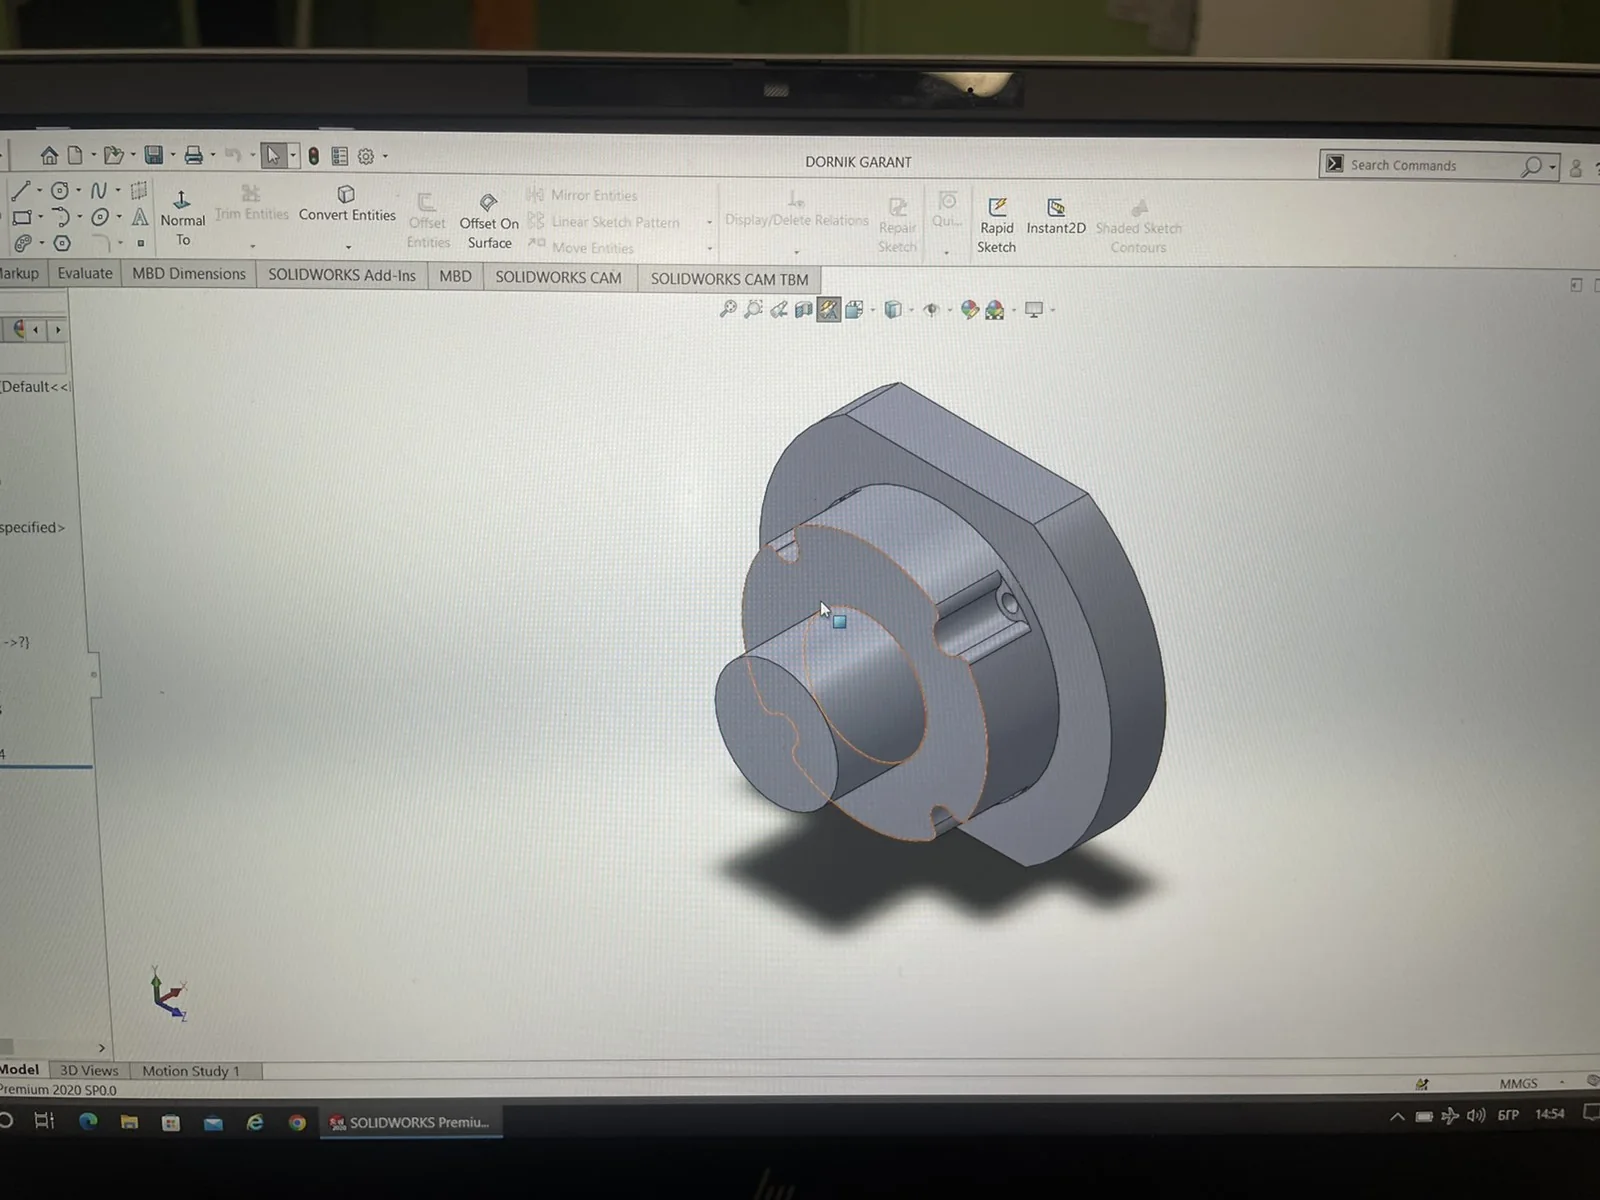Click the Home icon in quick toolbar

click(49, 155)
